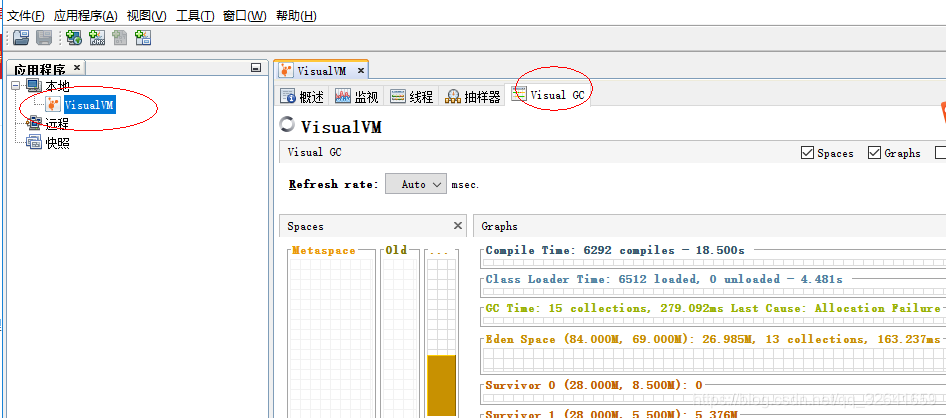The width and height of the screenshot is (946, 418).
Task: Click the greyed-out Save toolbar icon
Action: [44, 38]
